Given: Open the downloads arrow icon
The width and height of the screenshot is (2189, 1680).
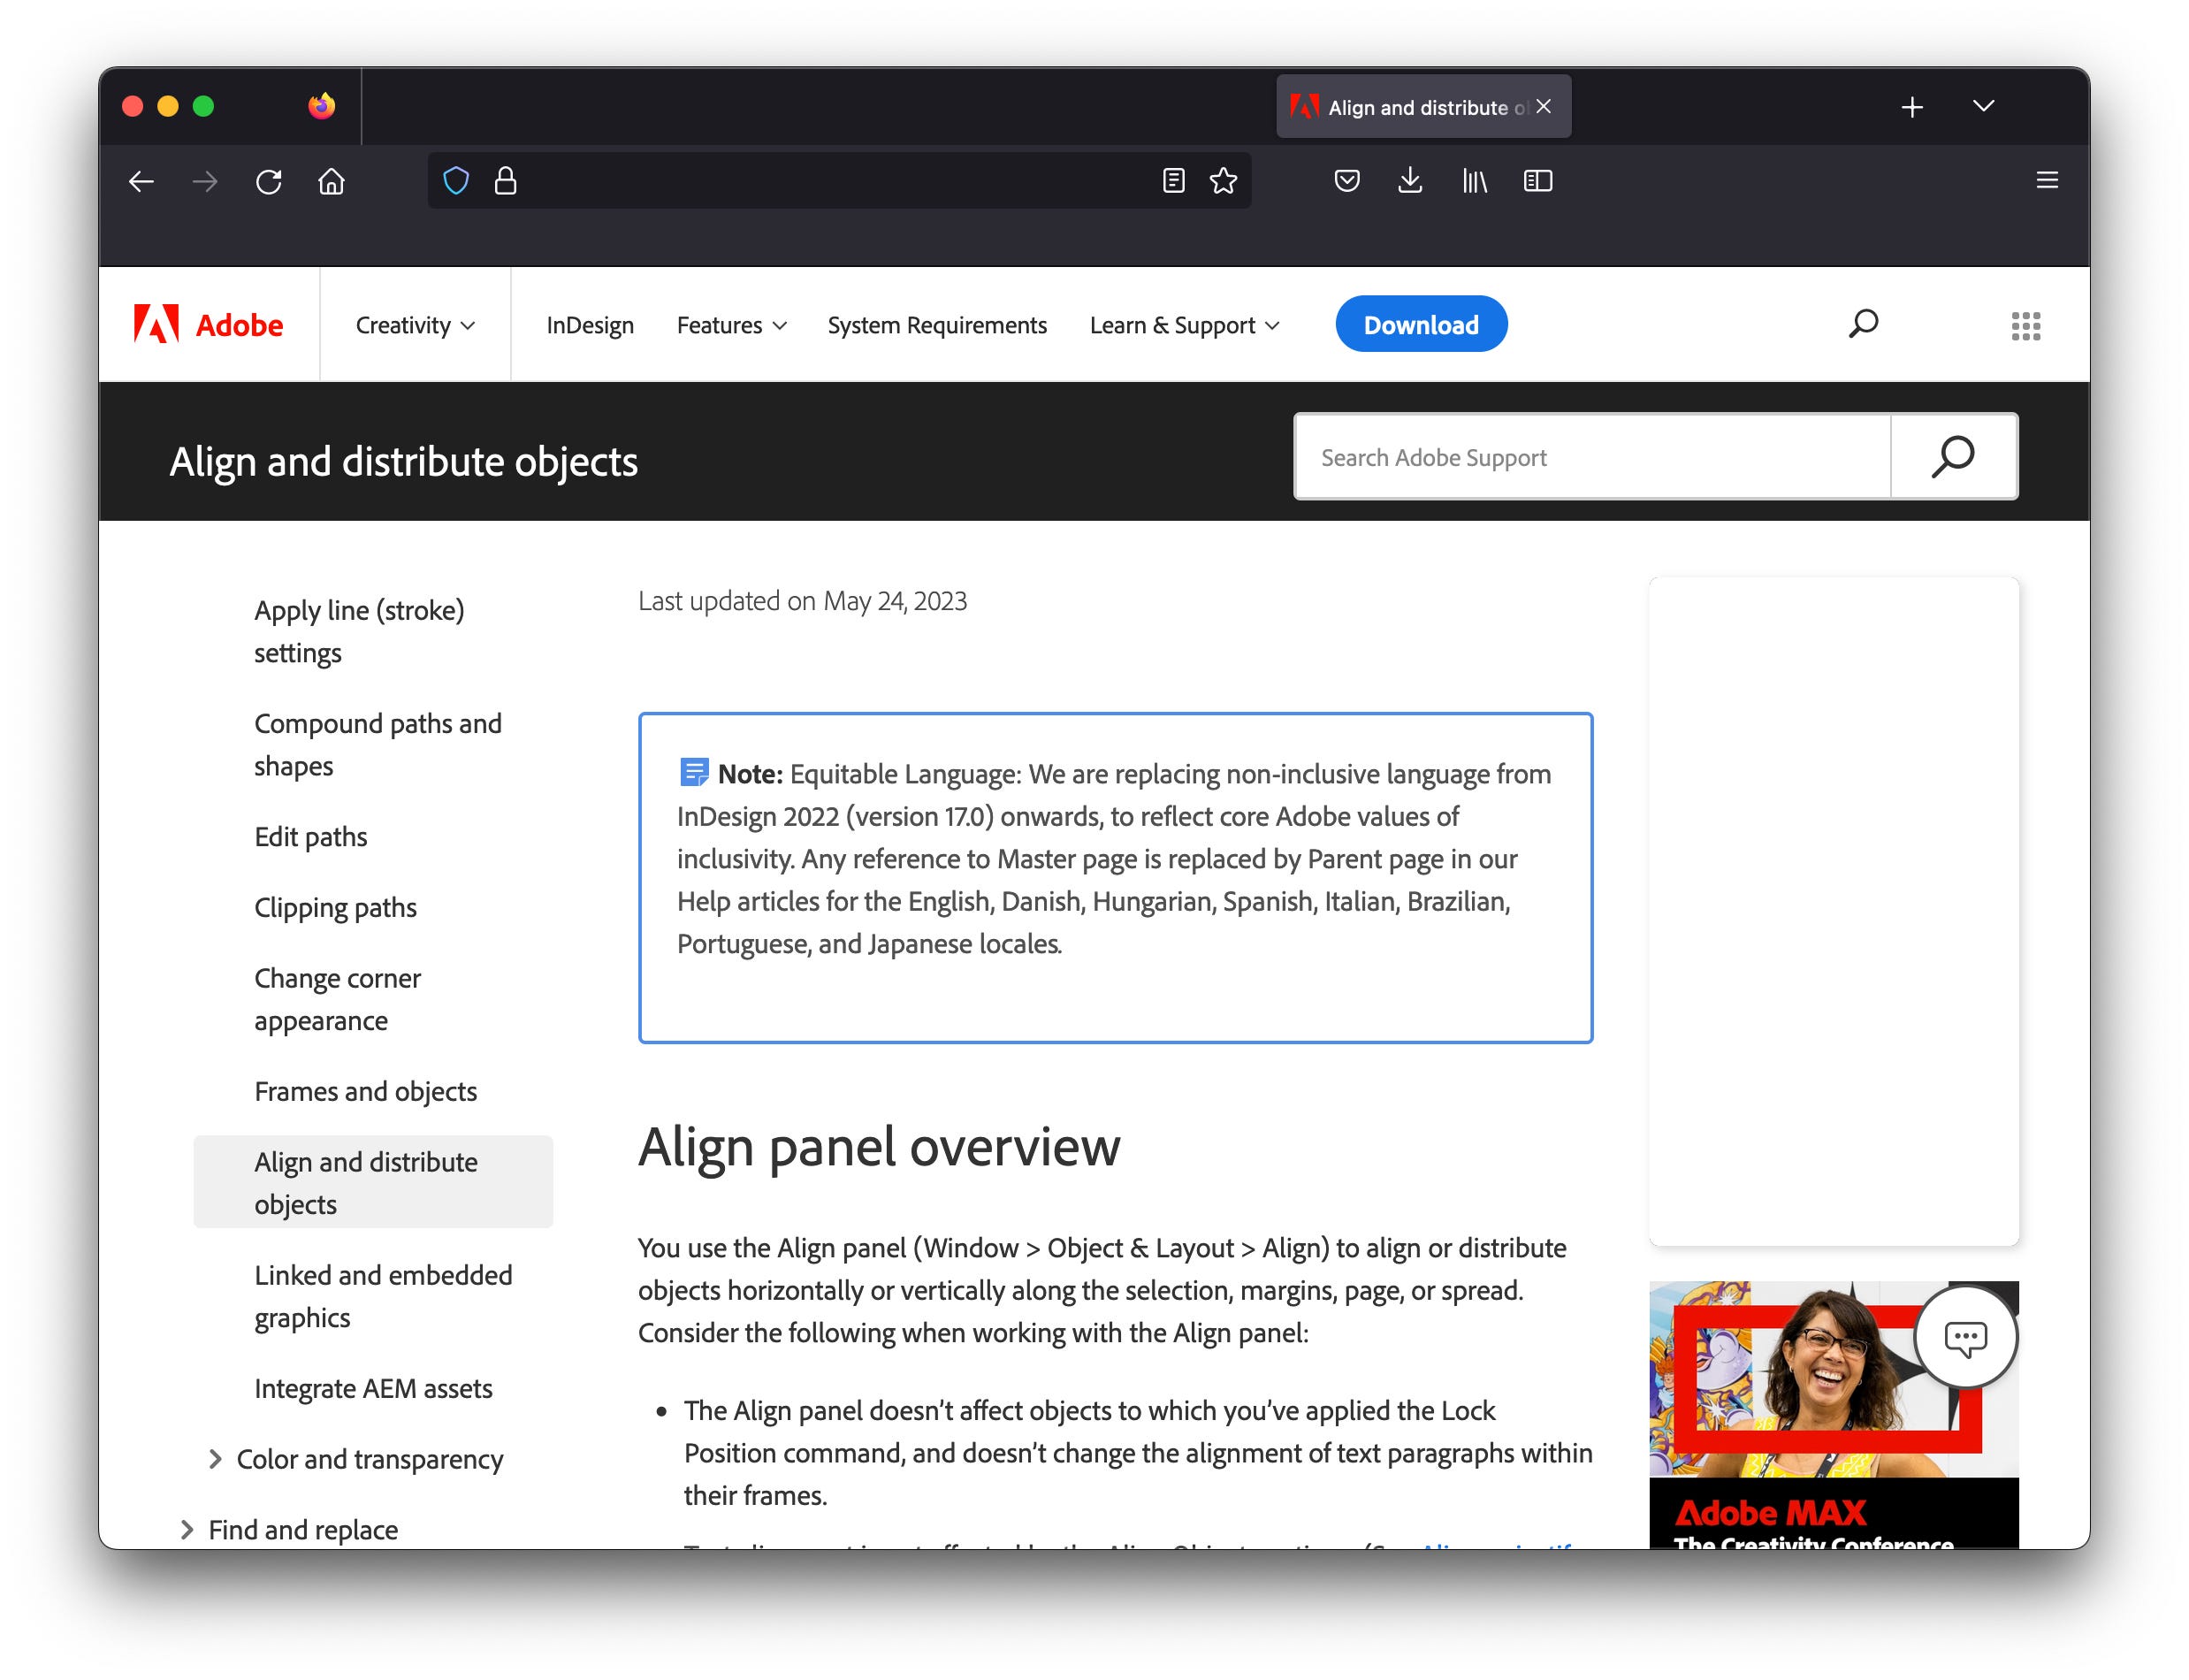Looking at the screenshot, I should [x=1410, y=181].
